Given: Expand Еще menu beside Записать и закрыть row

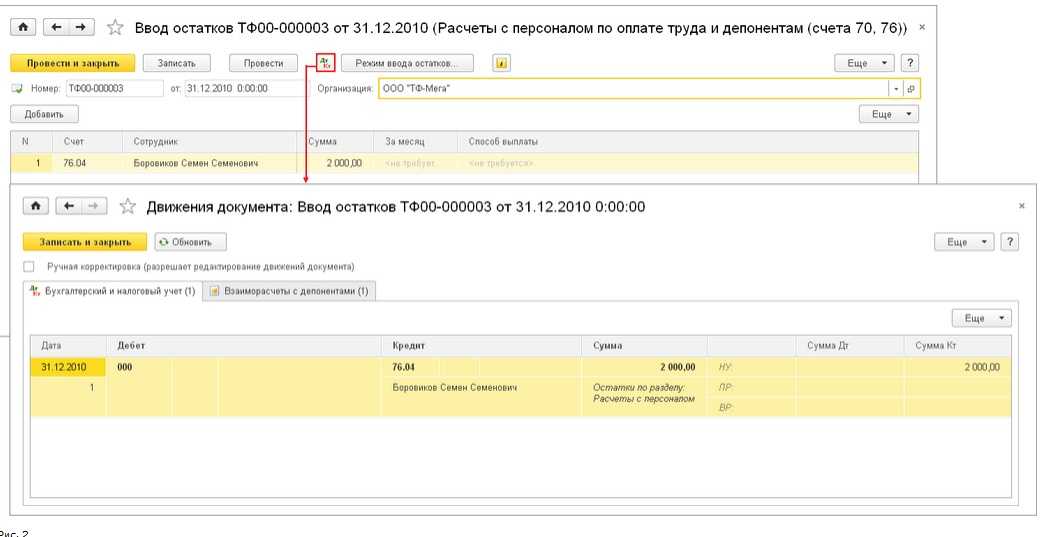Looking at the screenshot, I should [x=964, y=242].
